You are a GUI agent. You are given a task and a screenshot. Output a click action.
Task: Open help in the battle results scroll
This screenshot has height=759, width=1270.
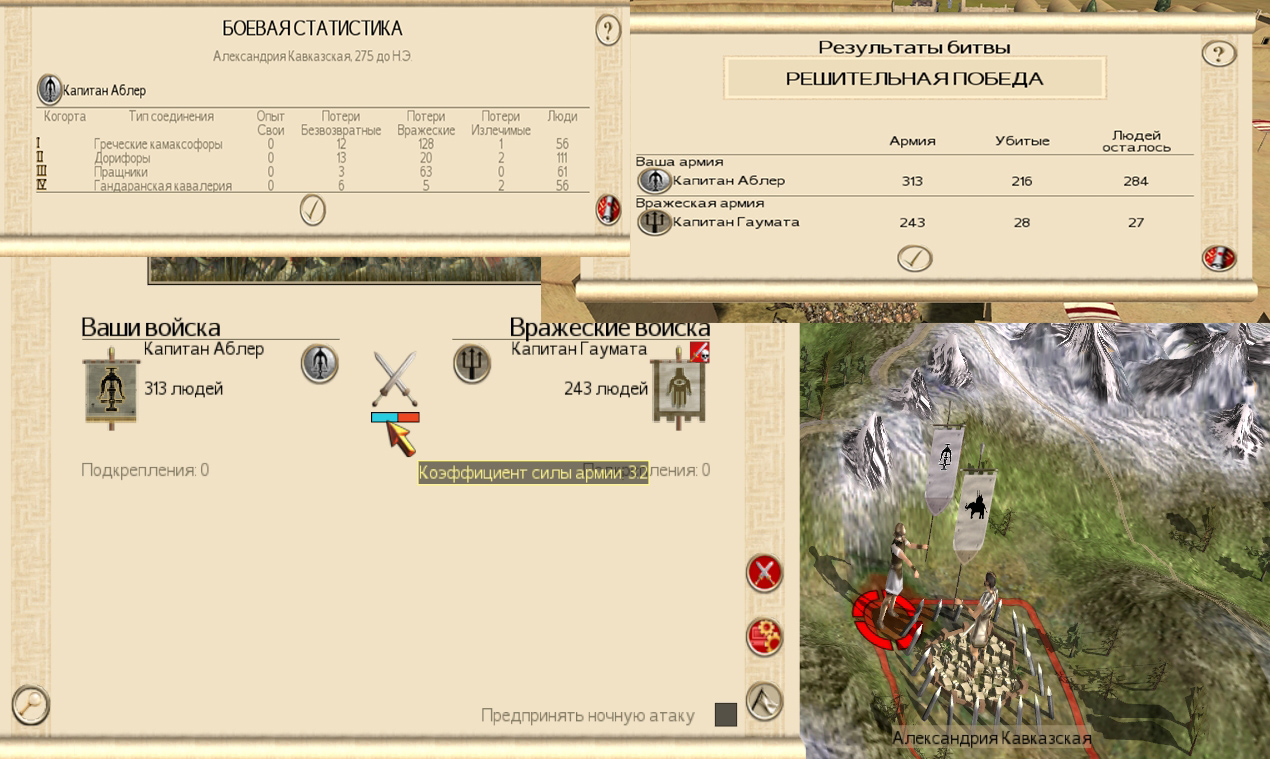[x=1218, y=53]
